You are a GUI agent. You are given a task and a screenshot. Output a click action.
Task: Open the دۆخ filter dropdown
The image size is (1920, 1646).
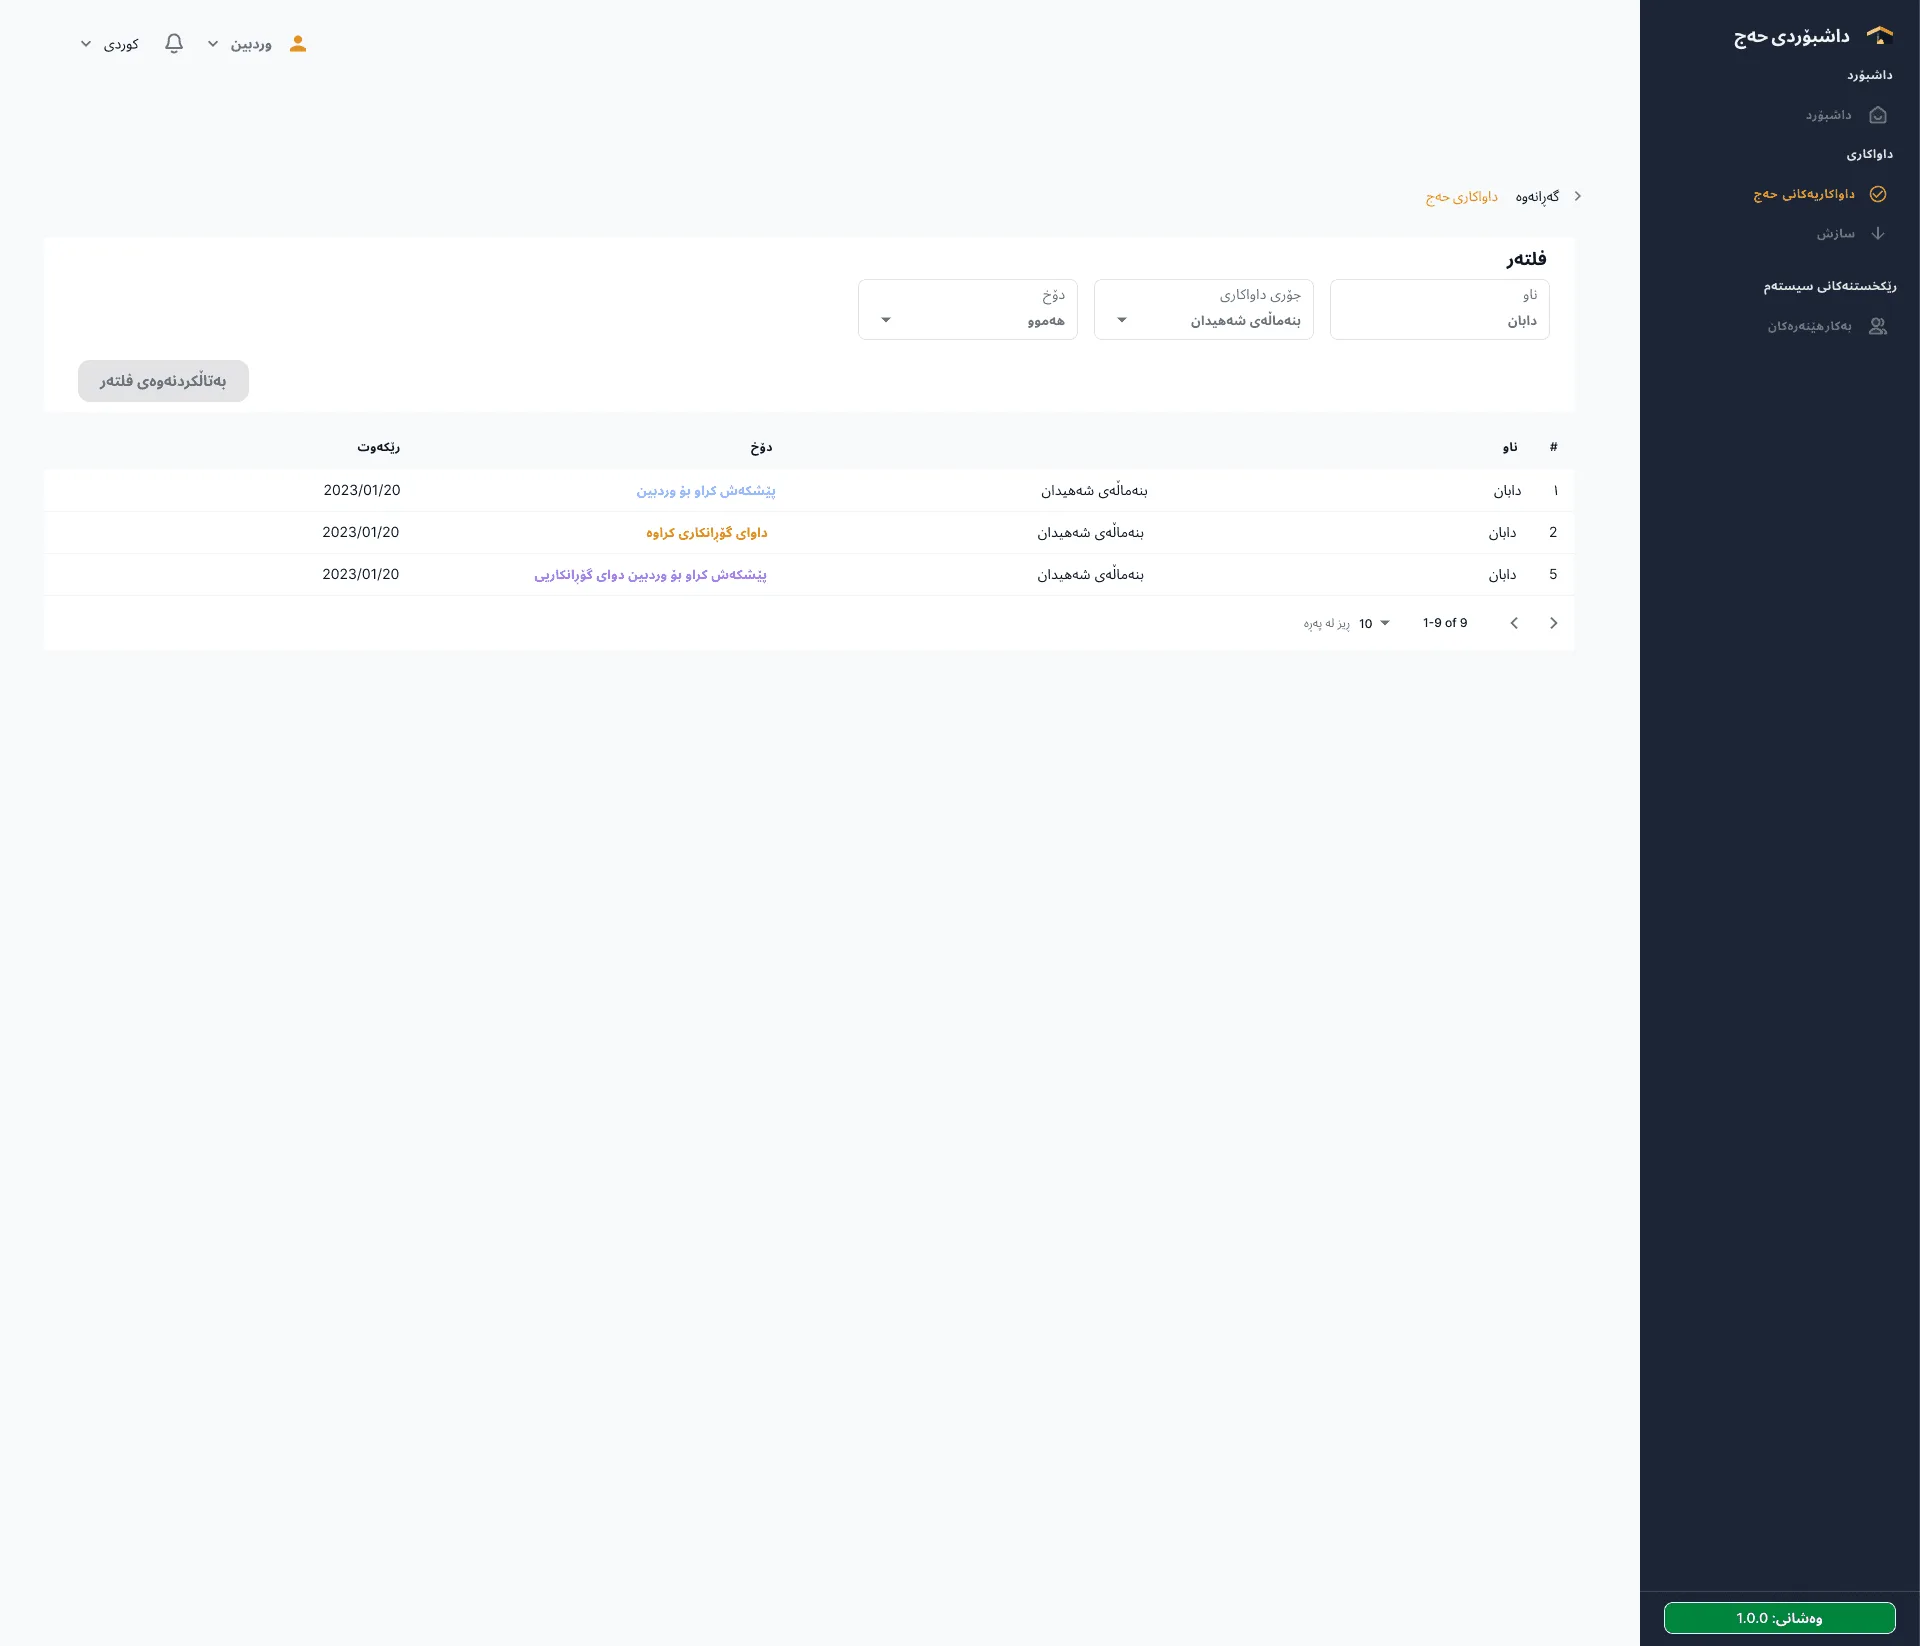click(968, 309)
